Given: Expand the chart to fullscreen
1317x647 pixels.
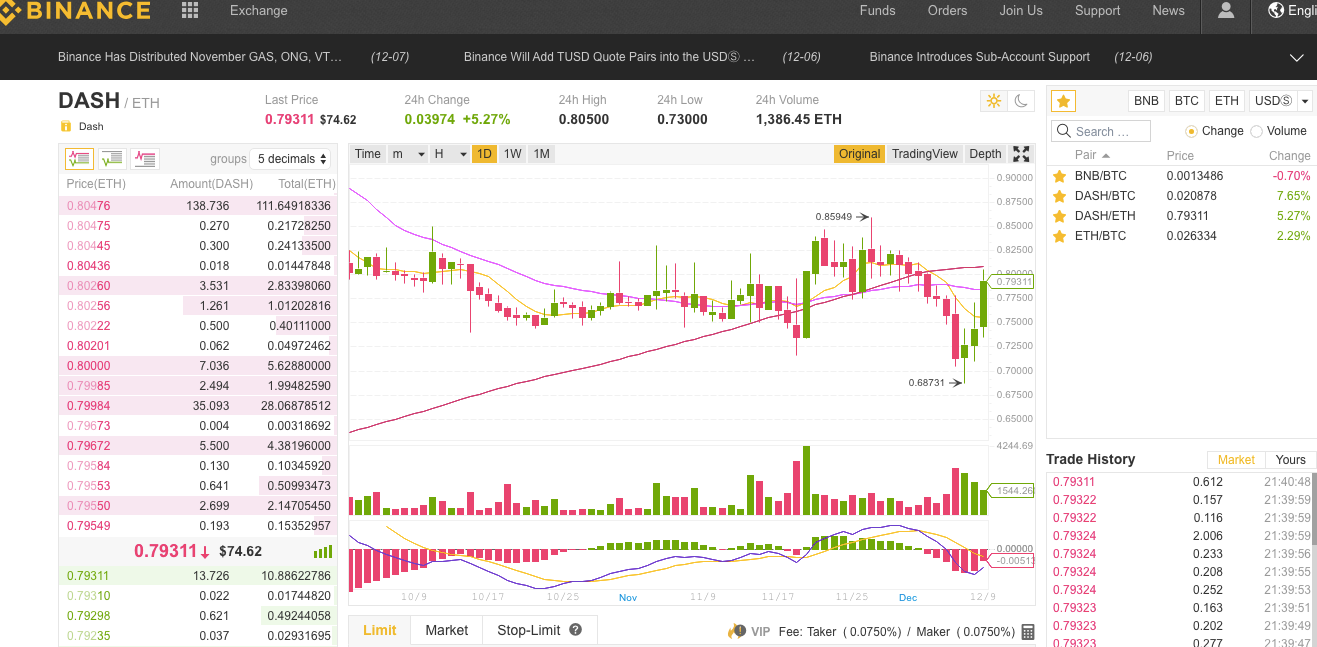Looking at the screenshot, I should (1021, 154).
